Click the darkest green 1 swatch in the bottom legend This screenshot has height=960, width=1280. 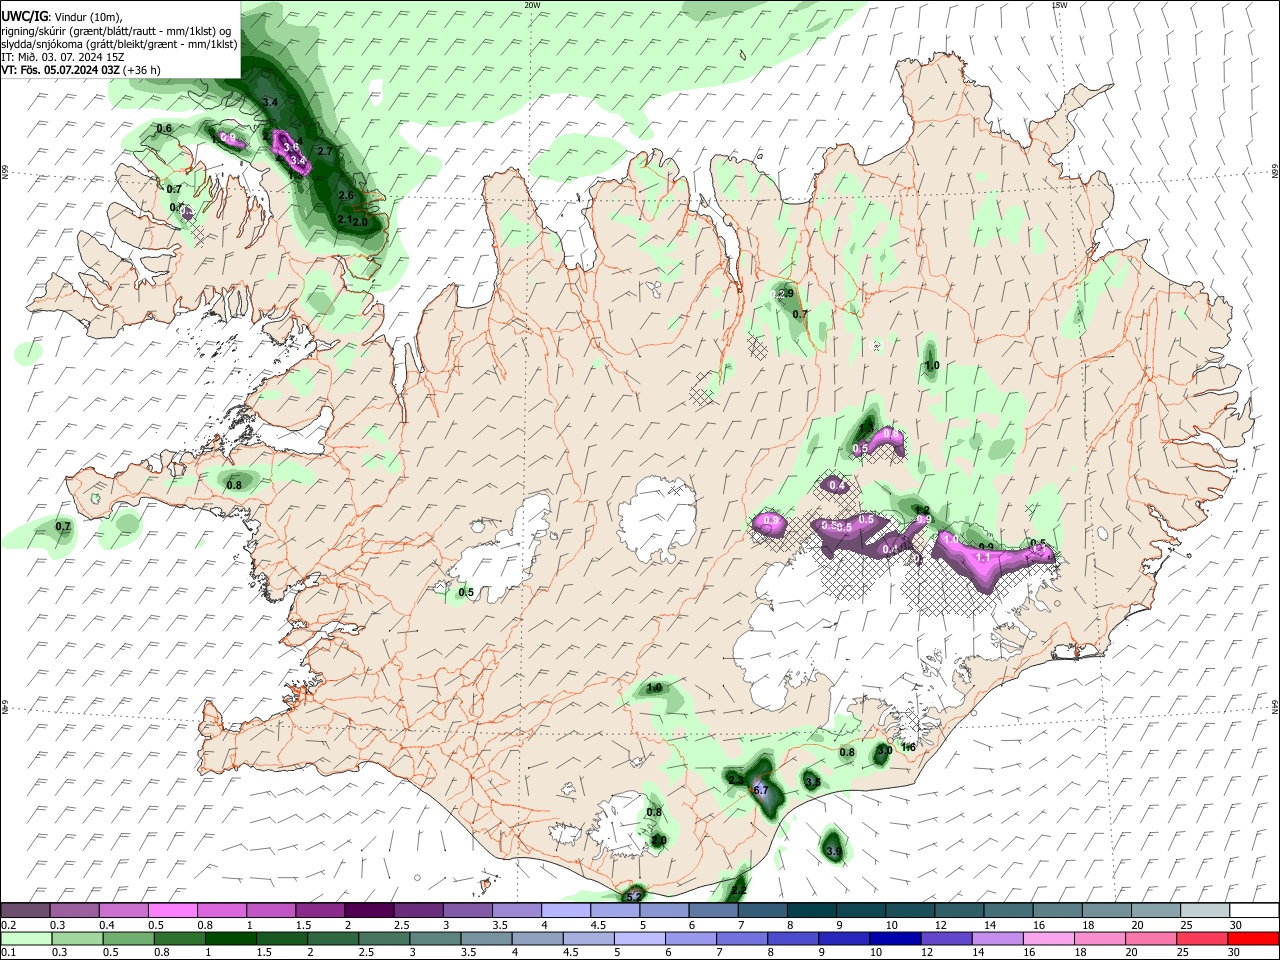tap(230, 938)
